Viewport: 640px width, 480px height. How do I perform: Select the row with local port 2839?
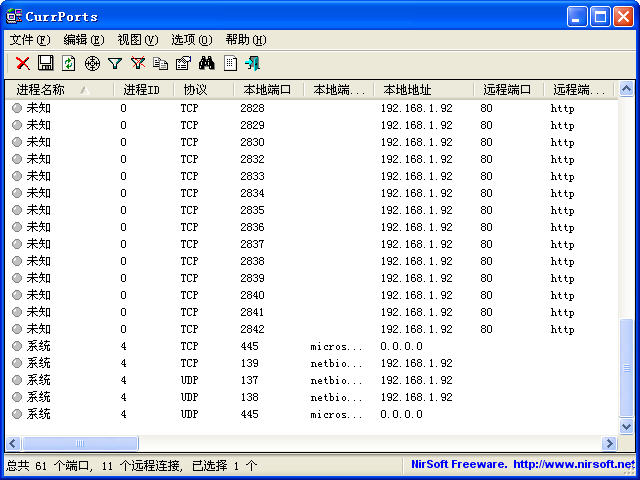click(311, 278)
